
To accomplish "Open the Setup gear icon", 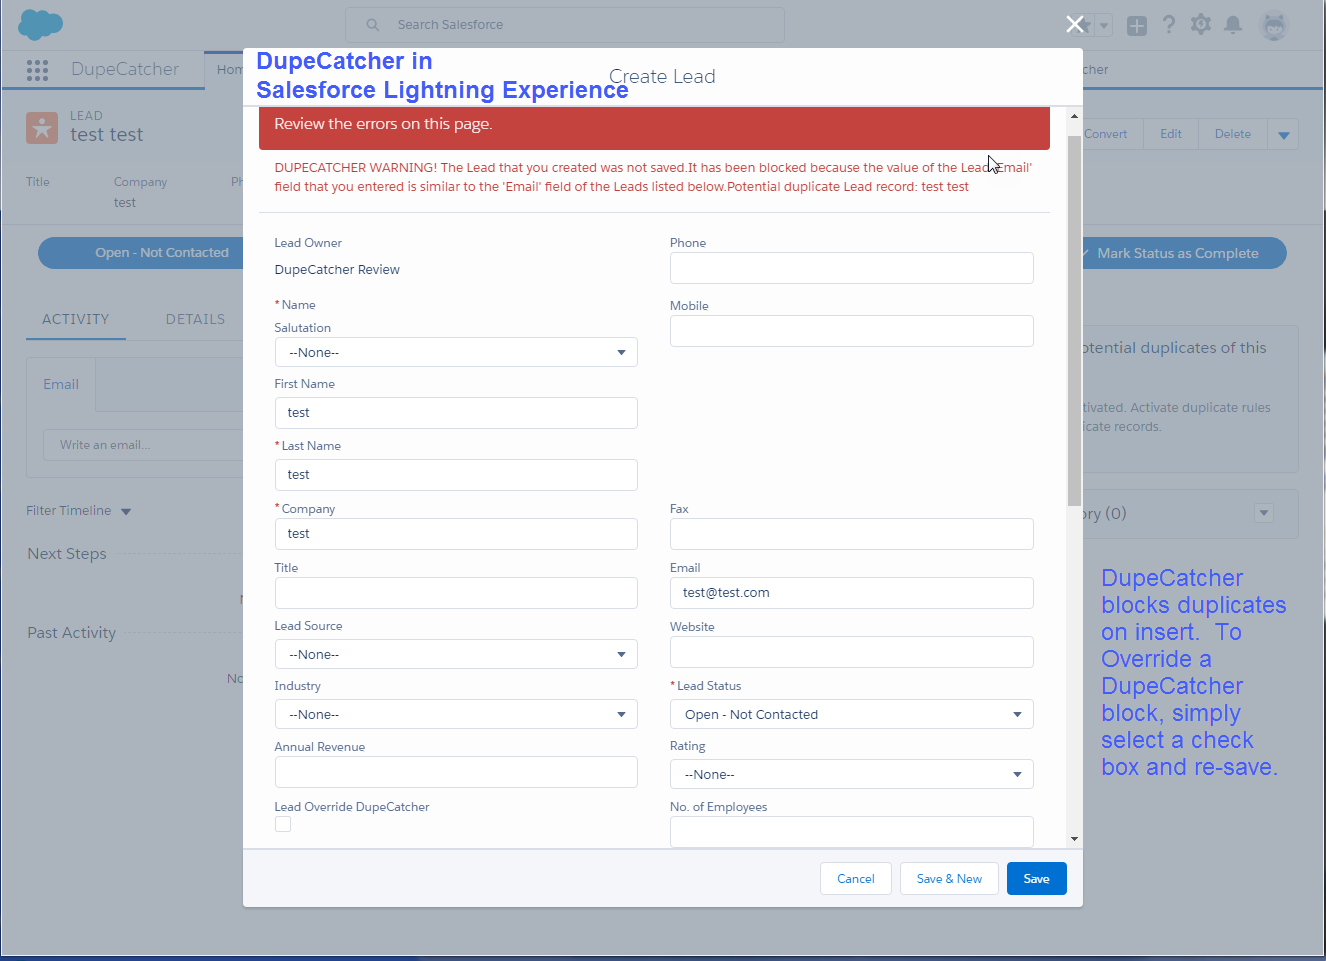I will coord(1200,24).
